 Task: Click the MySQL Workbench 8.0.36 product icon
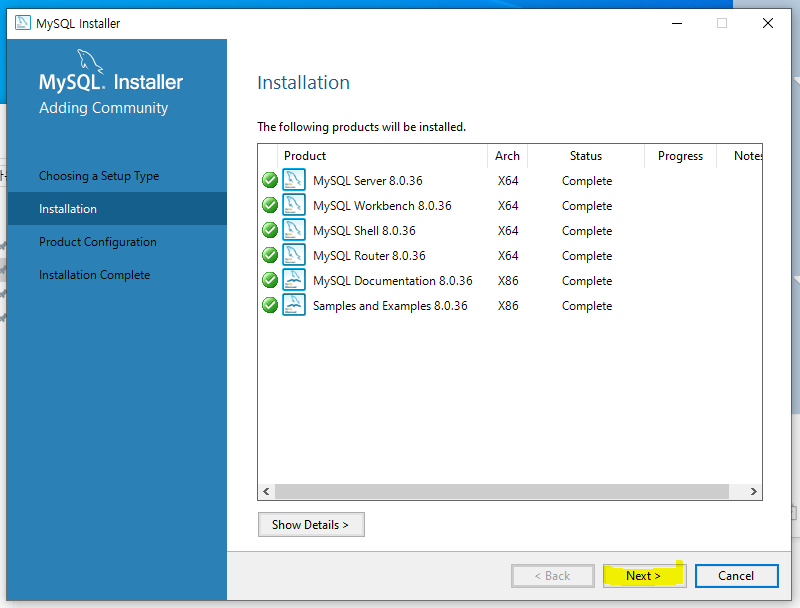[x=294, y=205]
